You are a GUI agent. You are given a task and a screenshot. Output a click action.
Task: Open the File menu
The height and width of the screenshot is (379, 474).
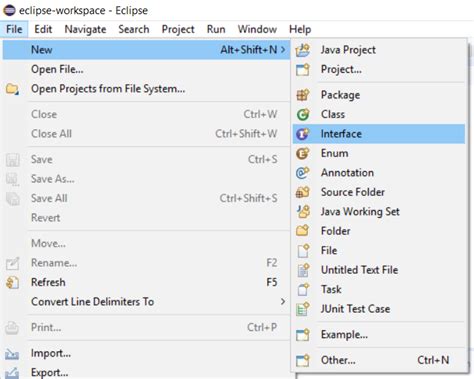14,29
